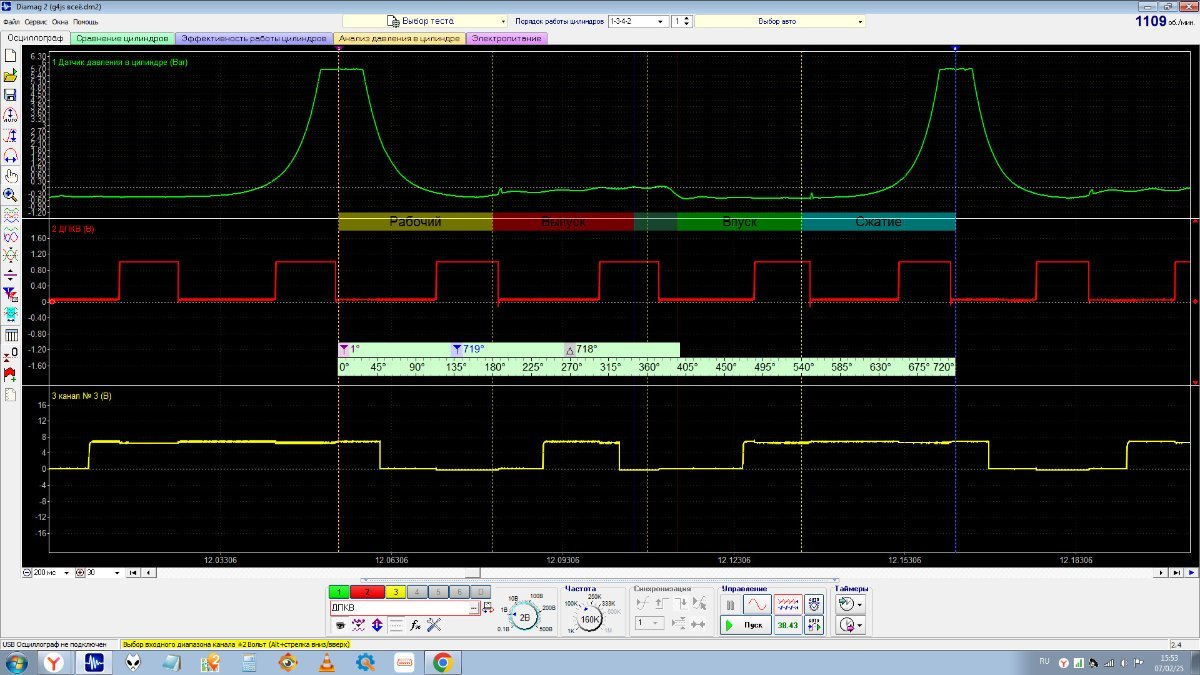
Task: Select the magnifier zoom tool
Action: point(10,195)
